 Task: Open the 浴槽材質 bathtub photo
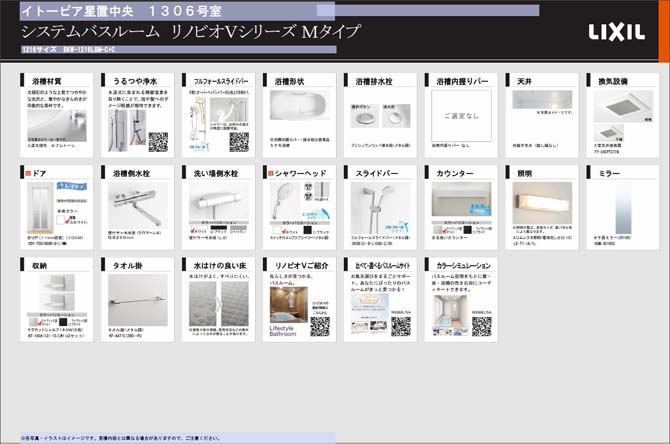pos(57,126)
